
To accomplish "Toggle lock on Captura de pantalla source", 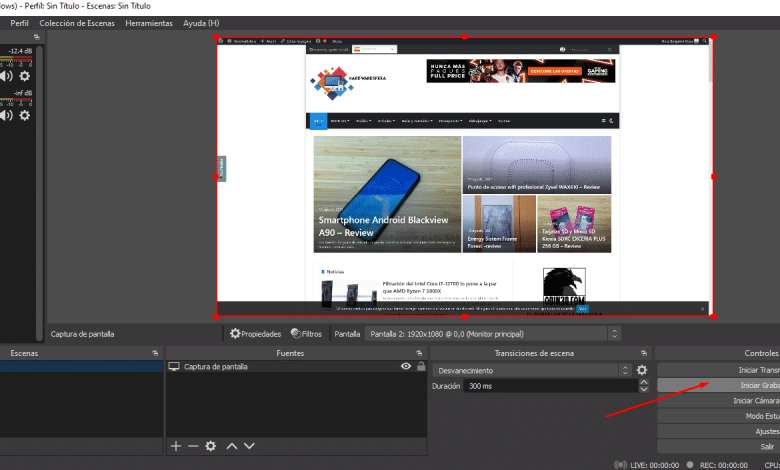I will pyautogui.click(x=421, y=367).
